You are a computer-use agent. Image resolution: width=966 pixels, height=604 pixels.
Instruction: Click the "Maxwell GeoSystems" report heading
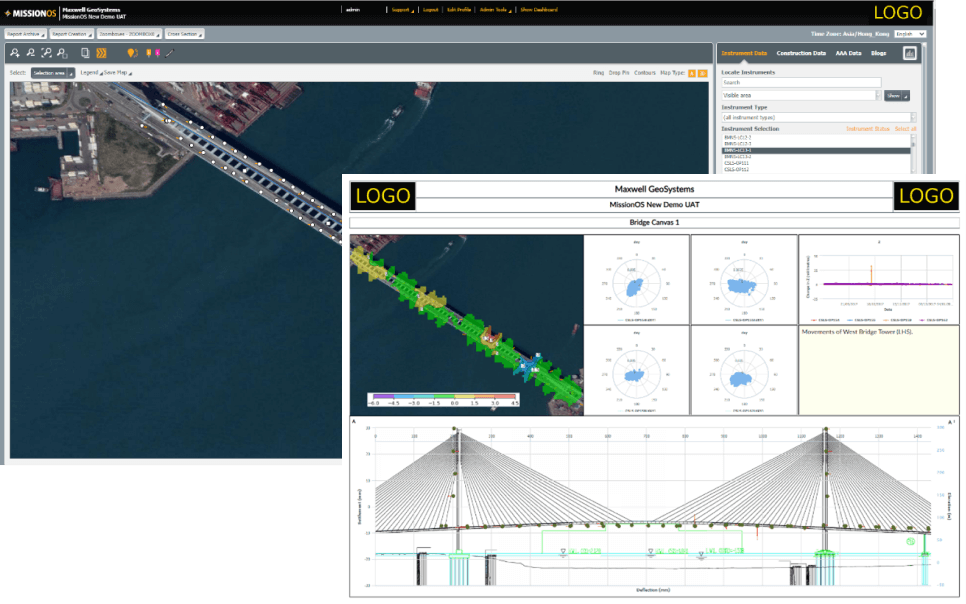pos(654,189)
